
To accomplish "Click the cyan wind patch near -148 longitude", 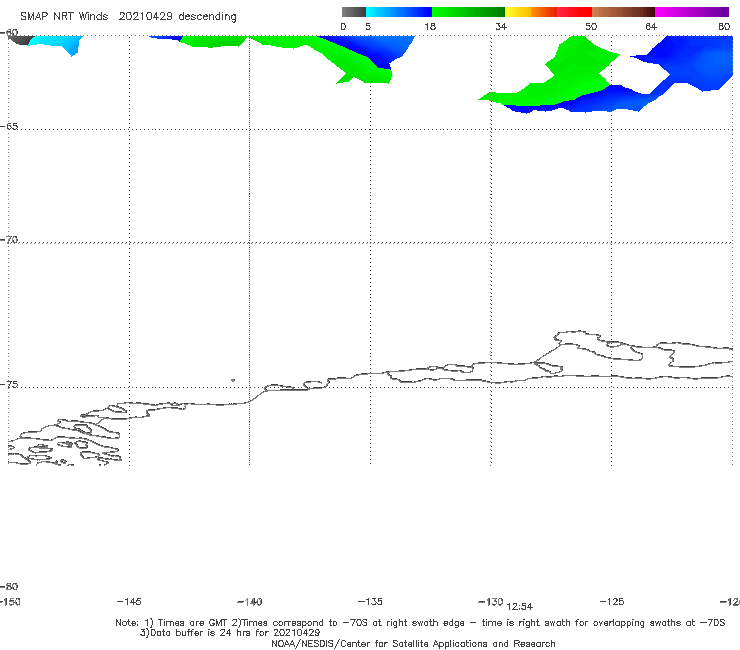I will pyautogui.click(x=57, y=43).
